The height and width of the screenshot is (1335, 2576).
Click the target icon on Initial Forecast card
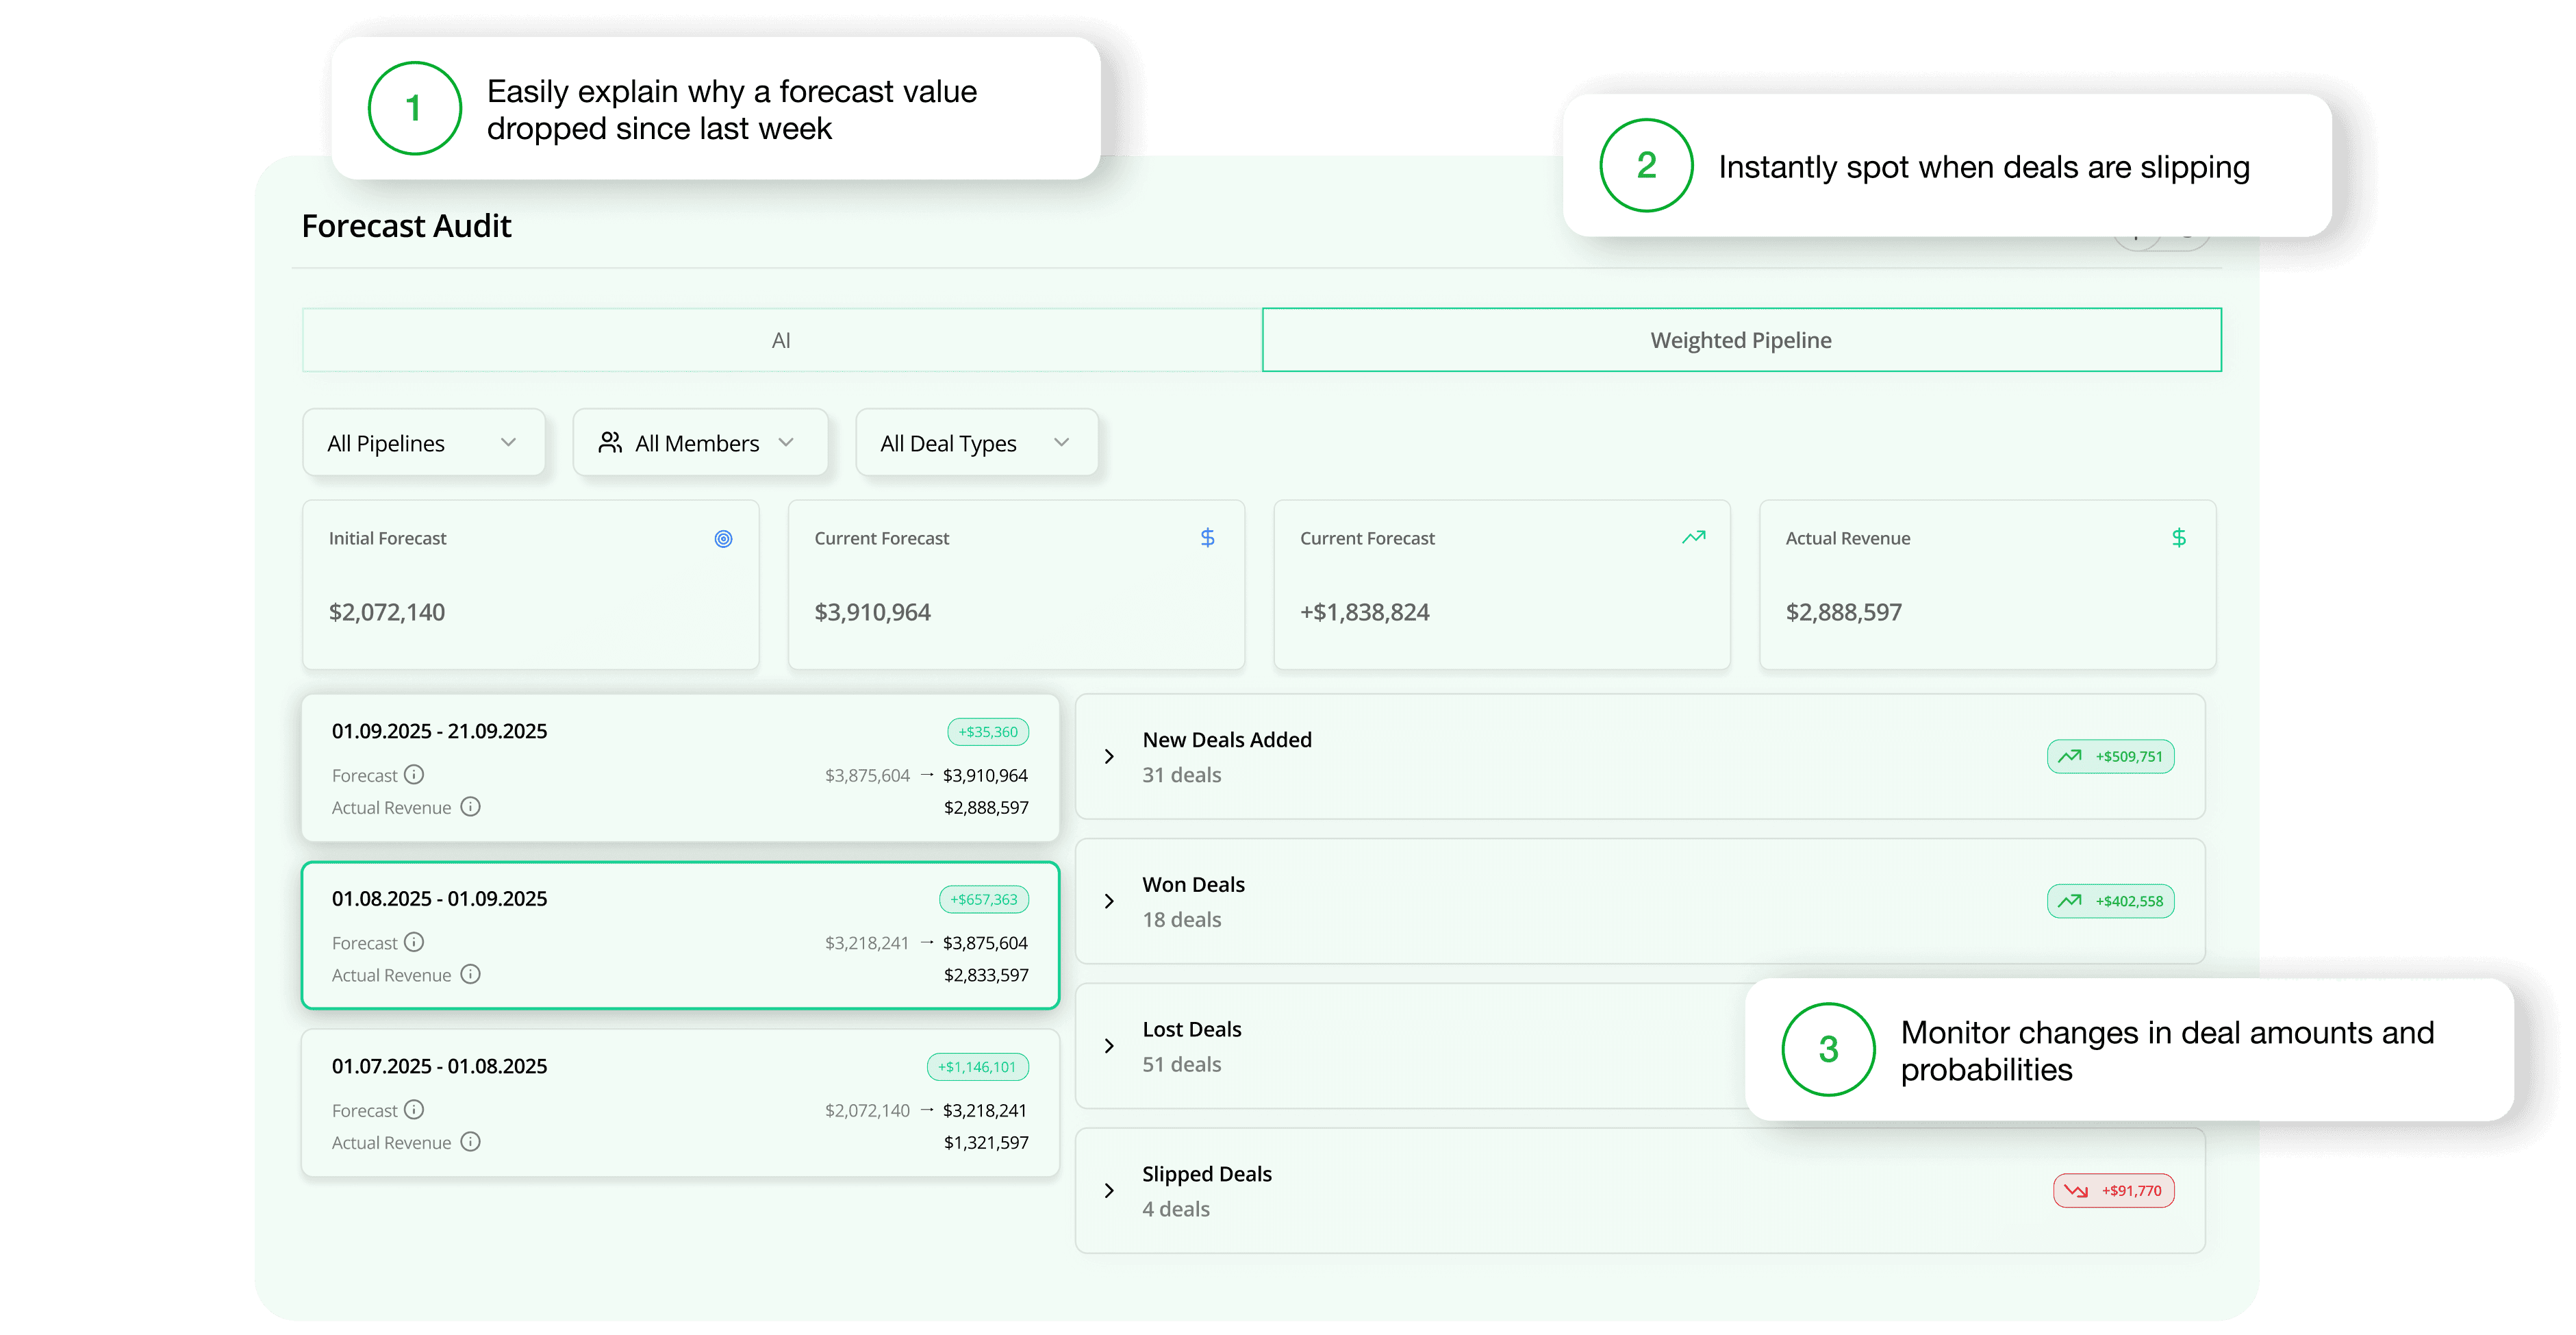click(723, 539)
